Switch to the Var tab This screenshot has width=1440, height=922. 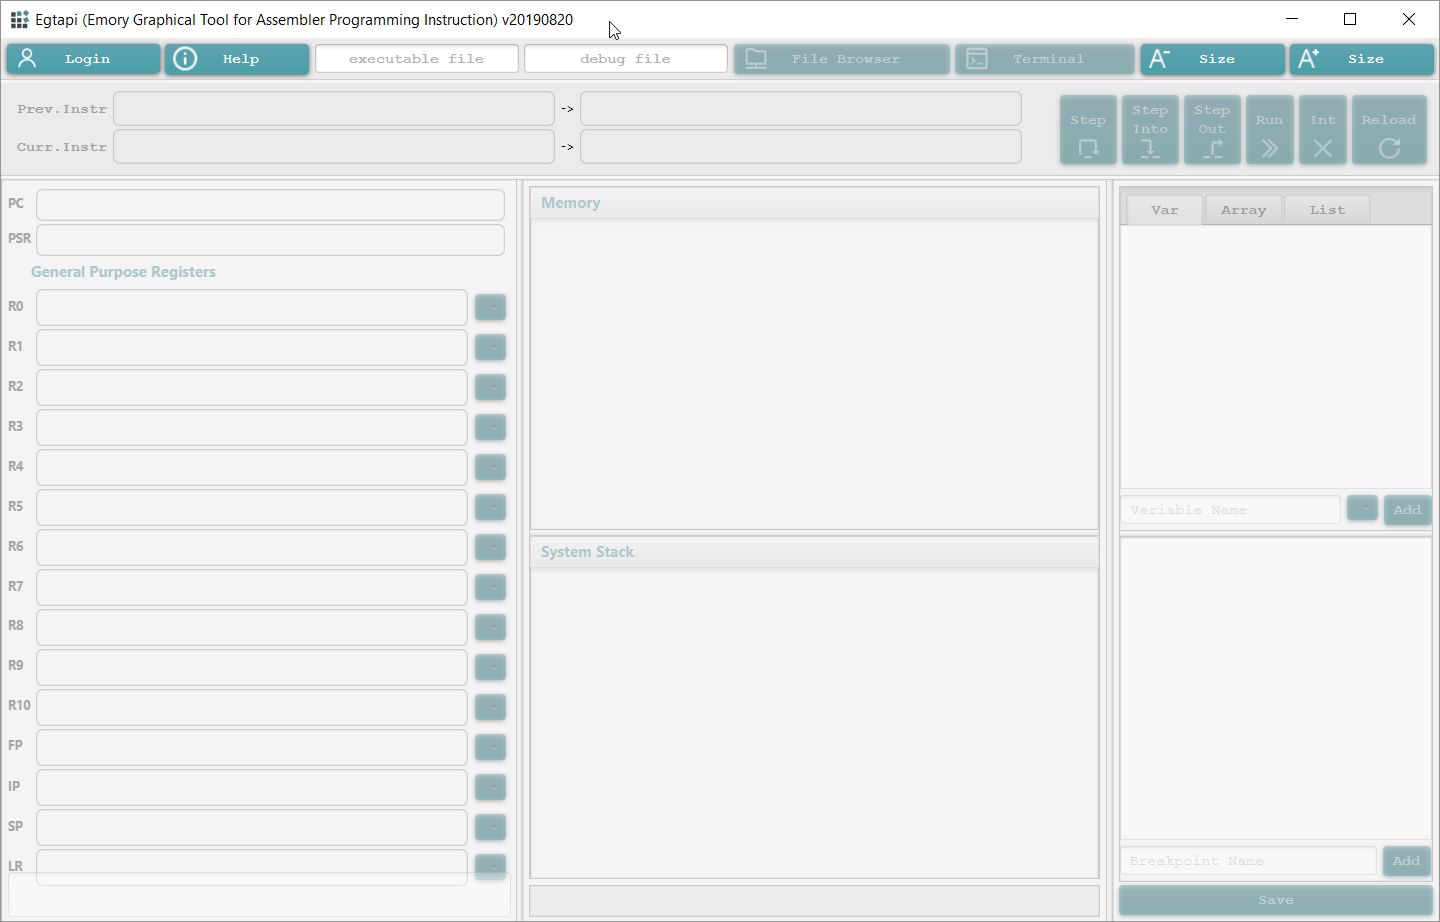click(x=1164, y=210)
